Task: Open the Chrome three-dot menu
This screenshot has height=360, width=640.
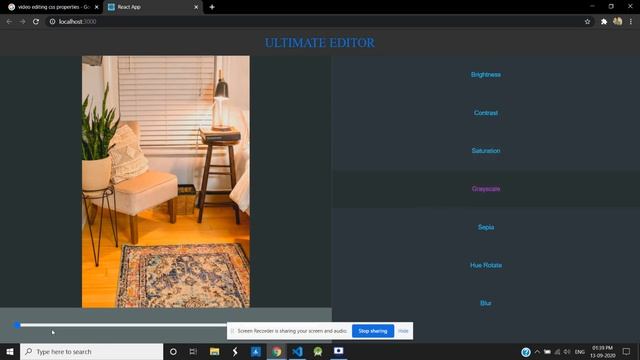Action: (631, 21)
